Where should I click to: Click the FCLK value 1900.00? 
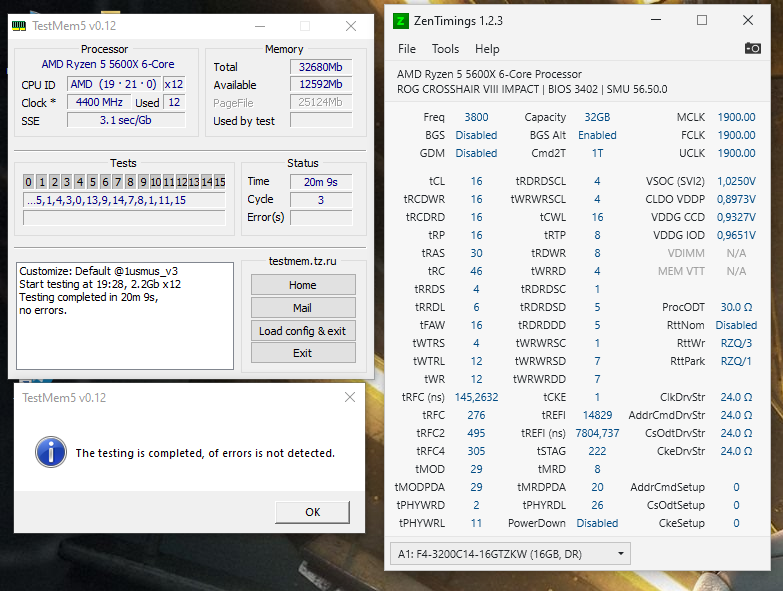point(737,135)
